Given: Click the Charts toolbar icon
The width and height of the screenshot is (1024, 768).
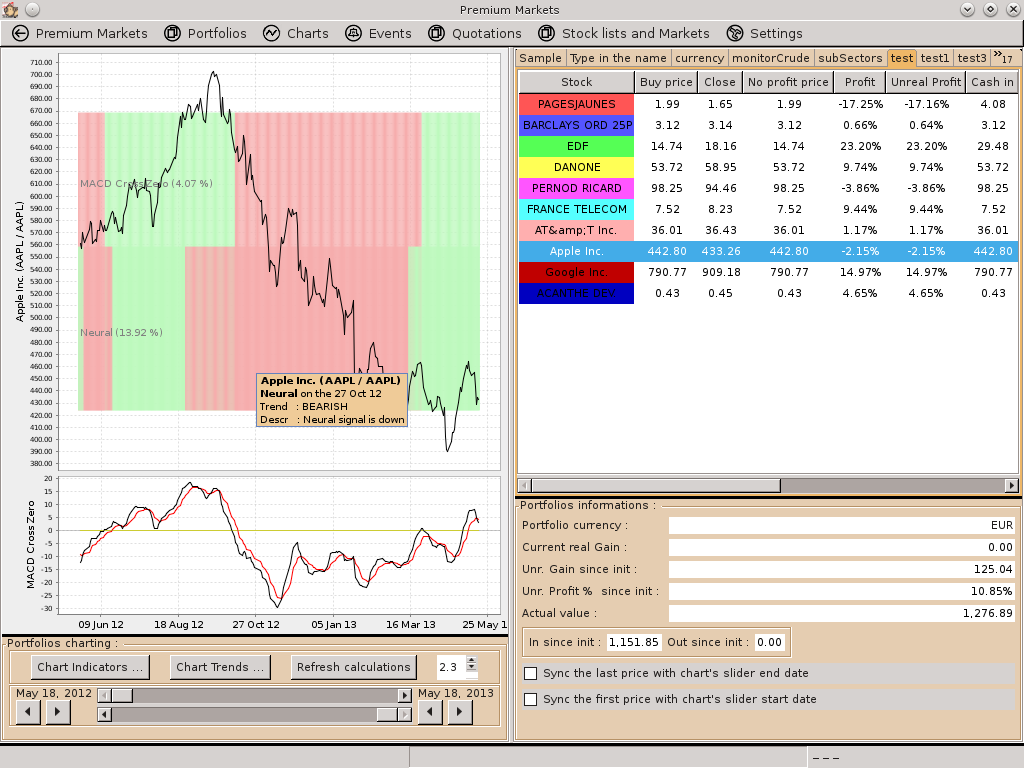Looking at the screenshot, I should pyautogui.click(x=272, y=33).
